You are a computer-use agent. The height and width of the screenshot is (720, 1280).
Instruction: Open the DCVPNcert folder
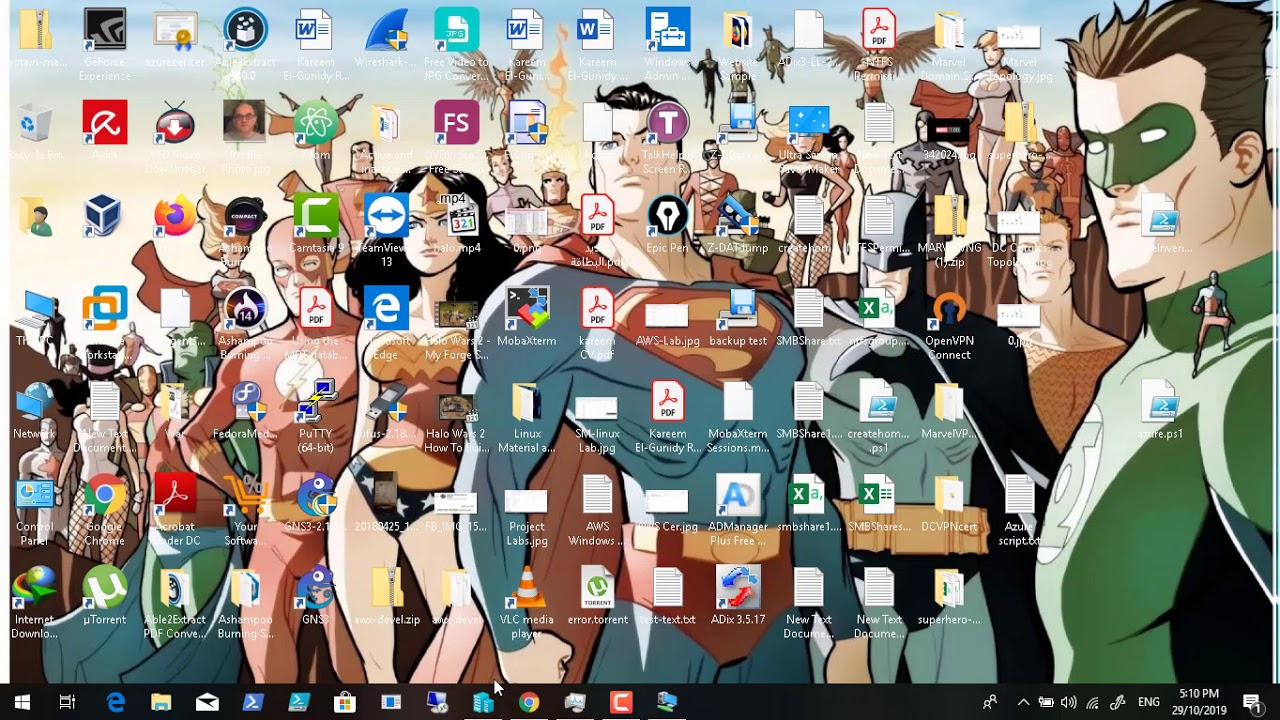click(x=949, y=495)
